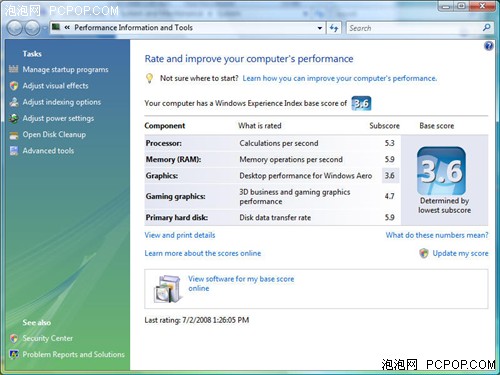This screenshot has height=375, width=500.
Task: Click the Manage startup programs icon
Action: [14, 69]
